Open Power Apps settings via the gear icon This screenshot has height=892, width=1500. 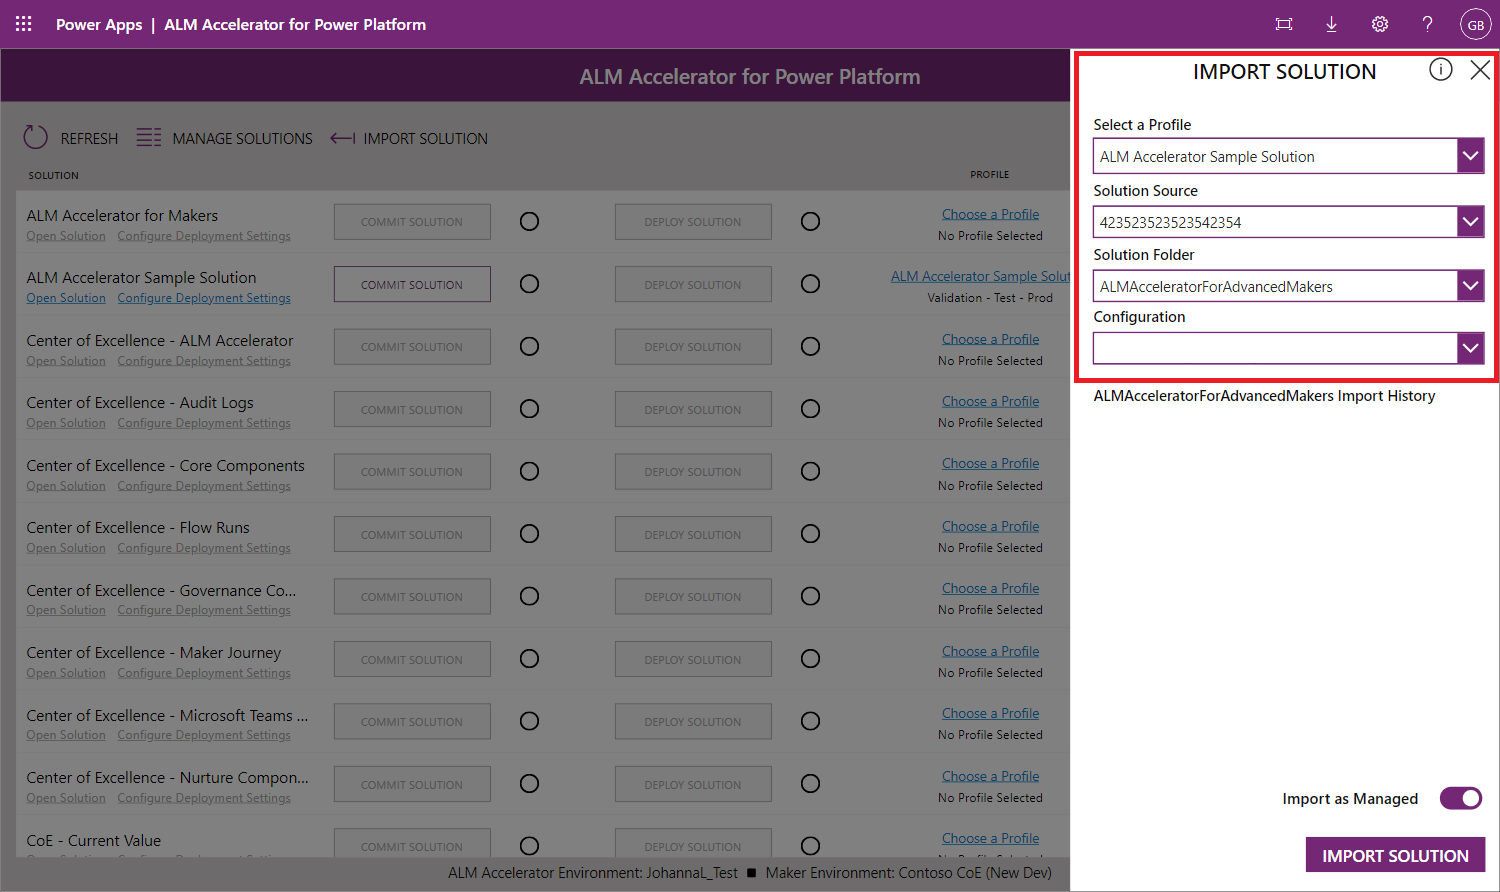coord(1380,23)
